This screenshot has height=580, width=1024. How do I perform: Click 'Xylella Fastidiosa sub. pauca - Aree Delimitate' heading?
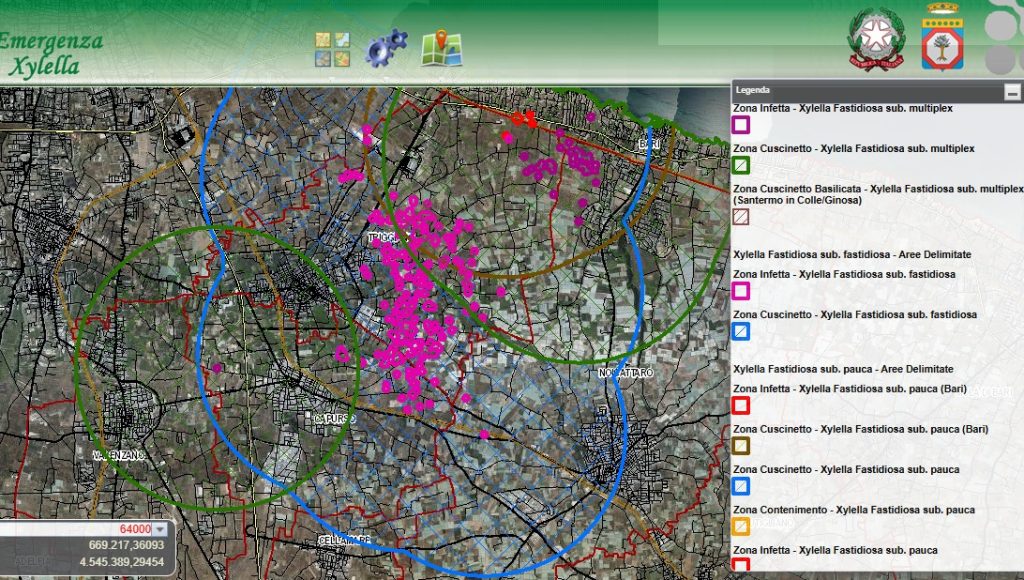click(843, 369)
